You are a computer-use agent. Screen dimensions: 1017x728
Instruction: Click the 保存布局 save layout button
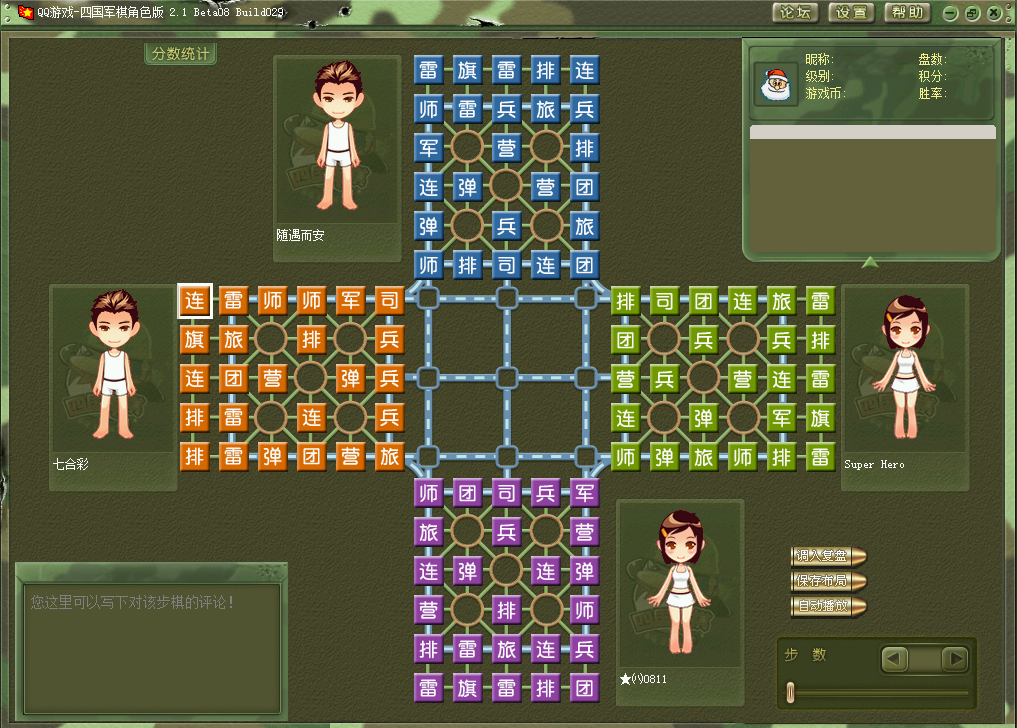pyautogui.click(x=828, y=581)
